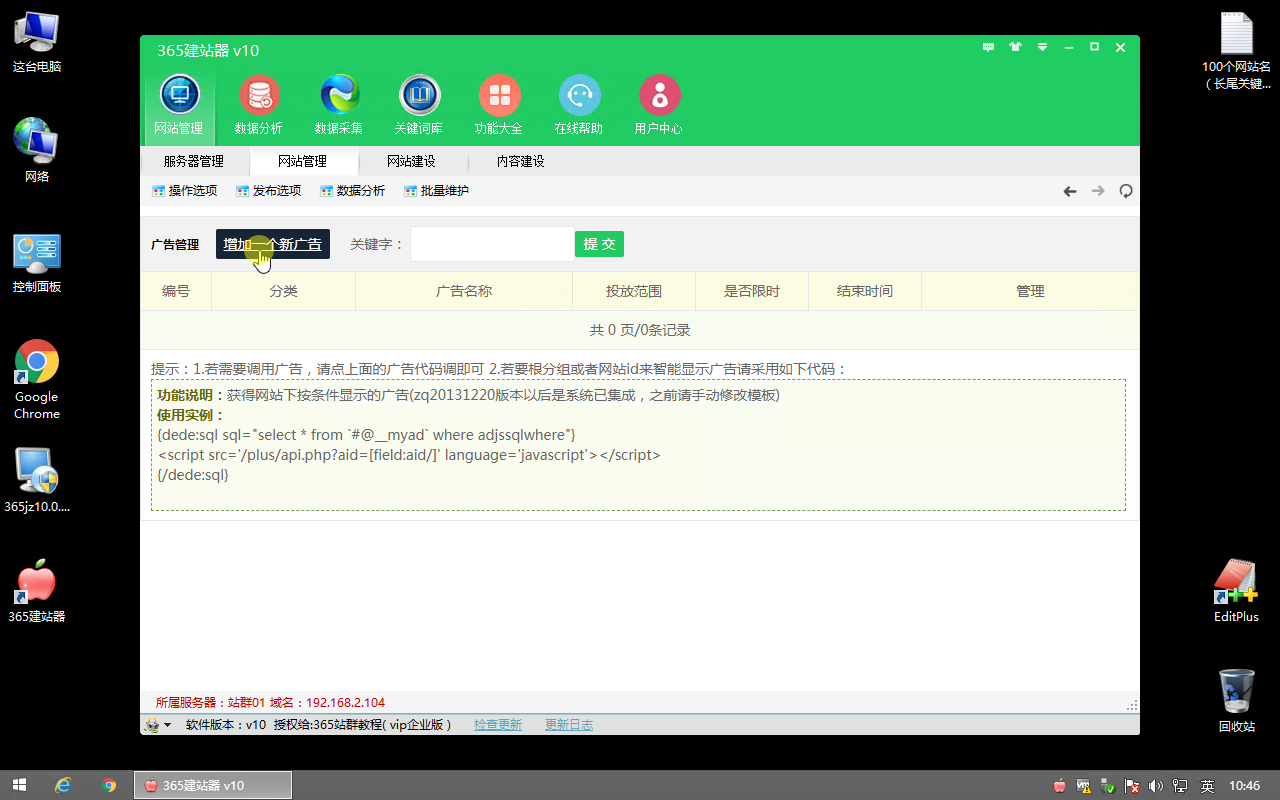The image size is (1280, 800).
Task: Click the volume speaker tray icon
Action: click(x=1156, y=786)
